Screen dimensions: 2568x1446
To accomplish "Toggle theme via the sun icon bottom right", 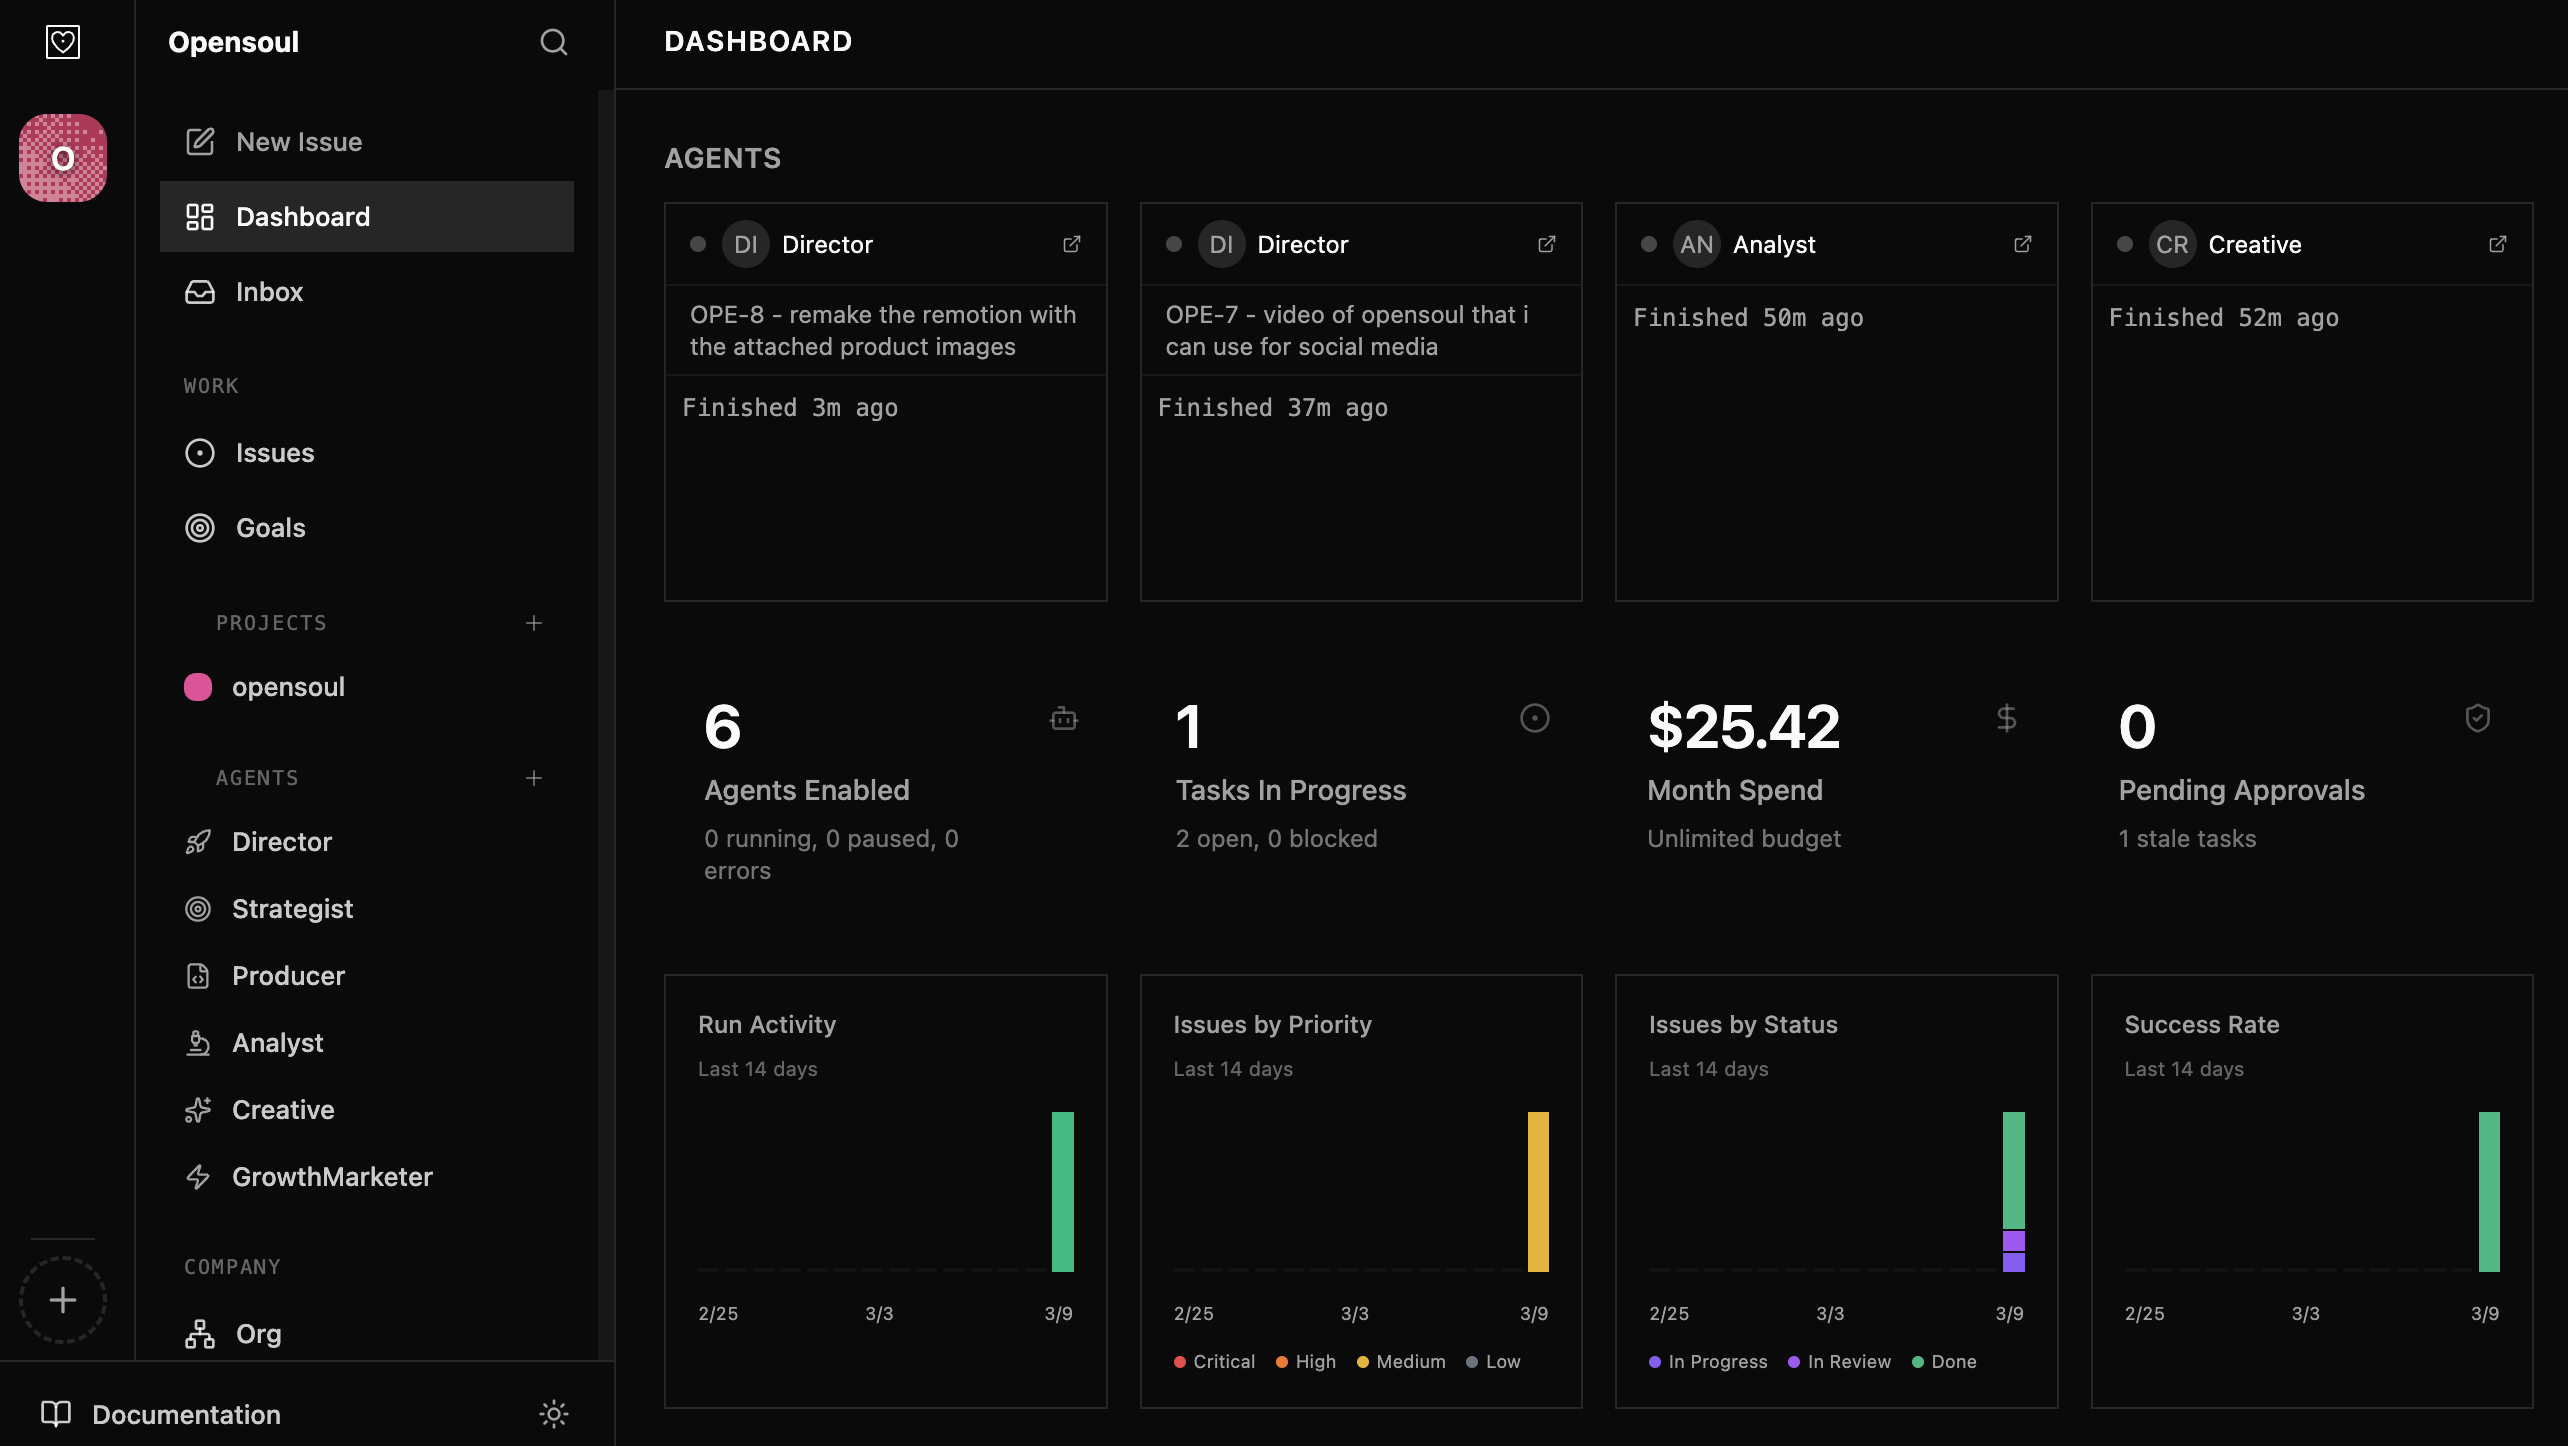I will click(x=553, y=1414).
